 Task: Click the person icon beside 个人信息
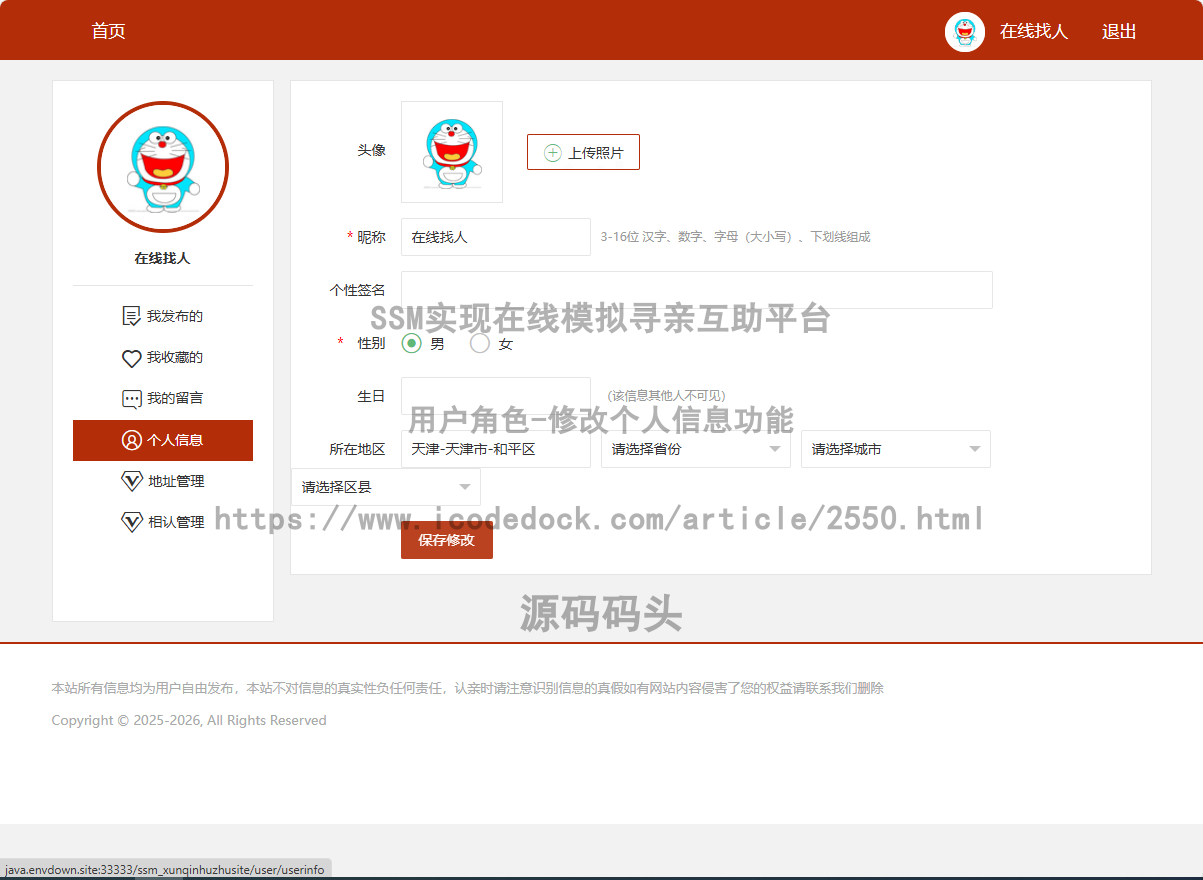[131, 440]
